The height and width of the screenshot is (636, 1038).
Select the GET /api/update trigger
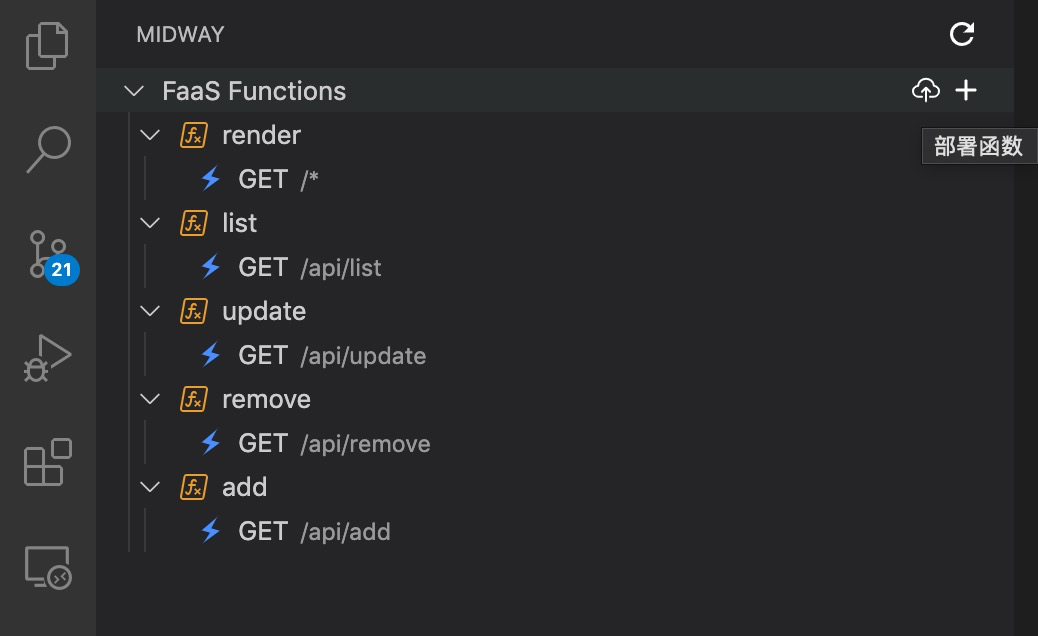332,355
